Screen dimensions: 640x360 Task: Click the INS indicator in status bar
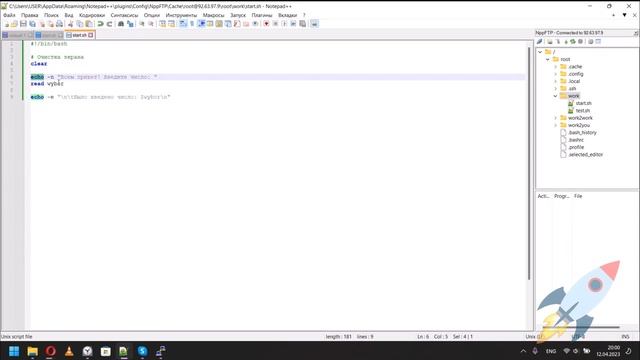[625, 337]
